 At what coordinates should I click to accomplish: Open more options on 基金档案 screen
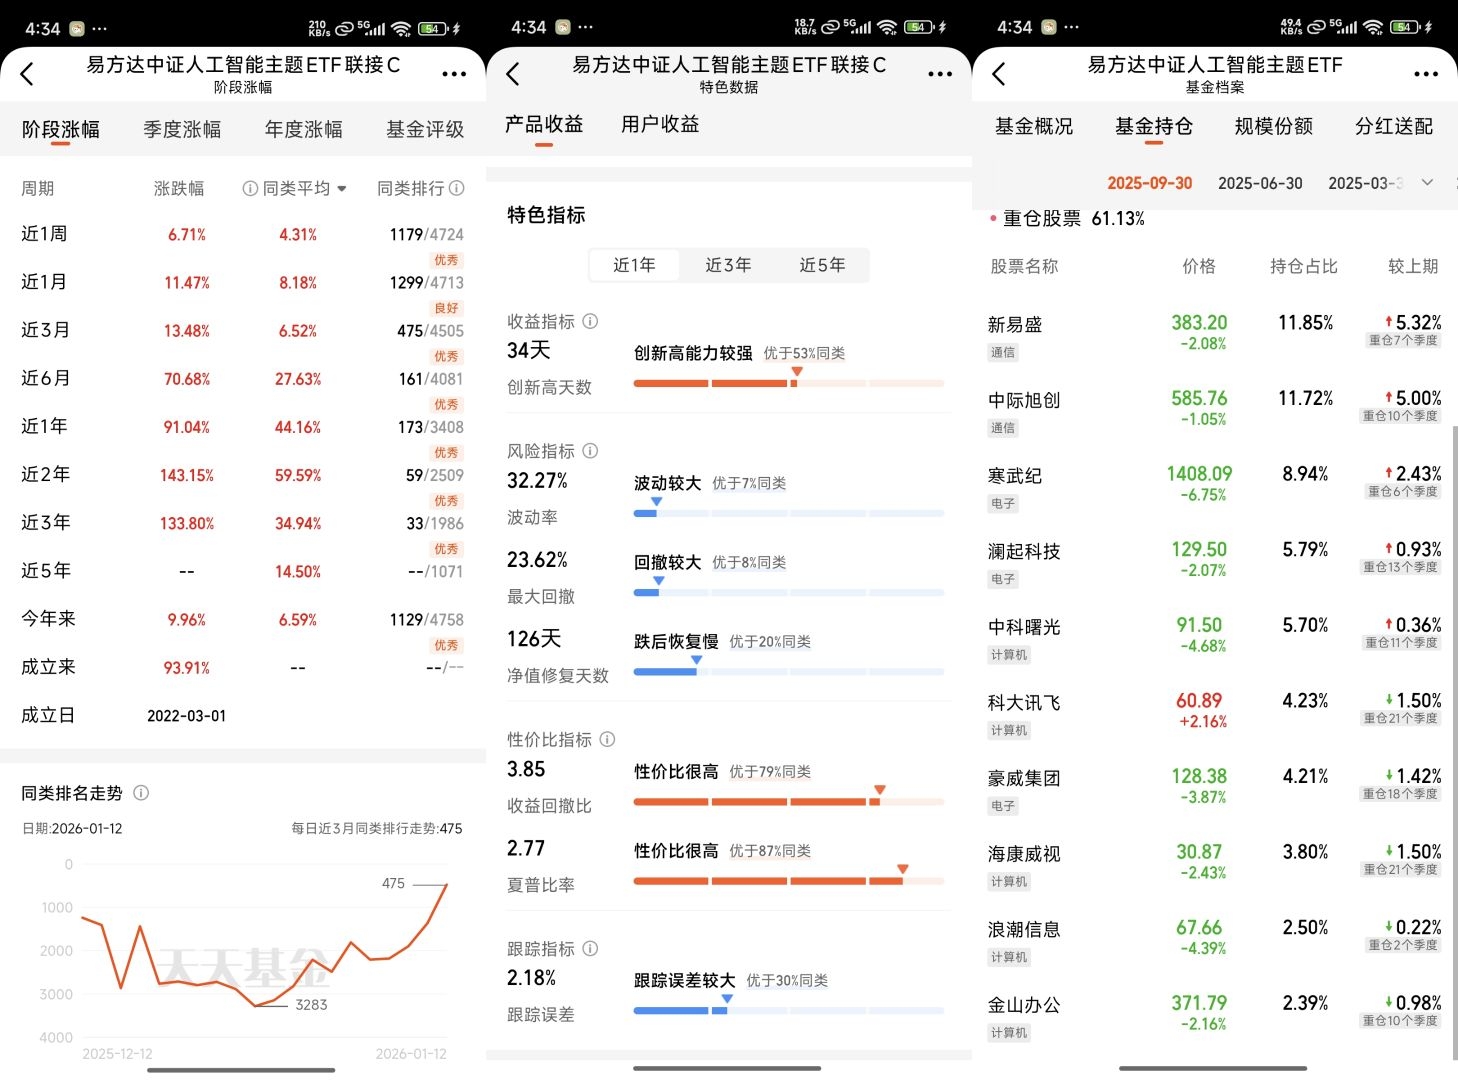click(x=1426, y=73)
